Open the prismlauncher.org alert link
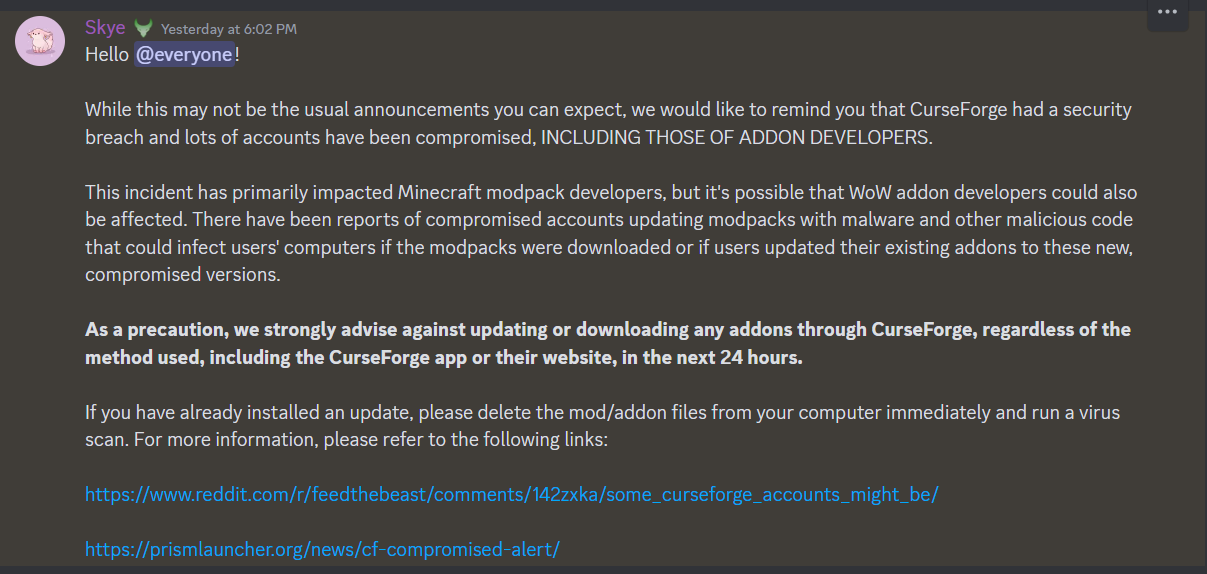The height and width of the screenshot is (574, 1207). (322, 549)
